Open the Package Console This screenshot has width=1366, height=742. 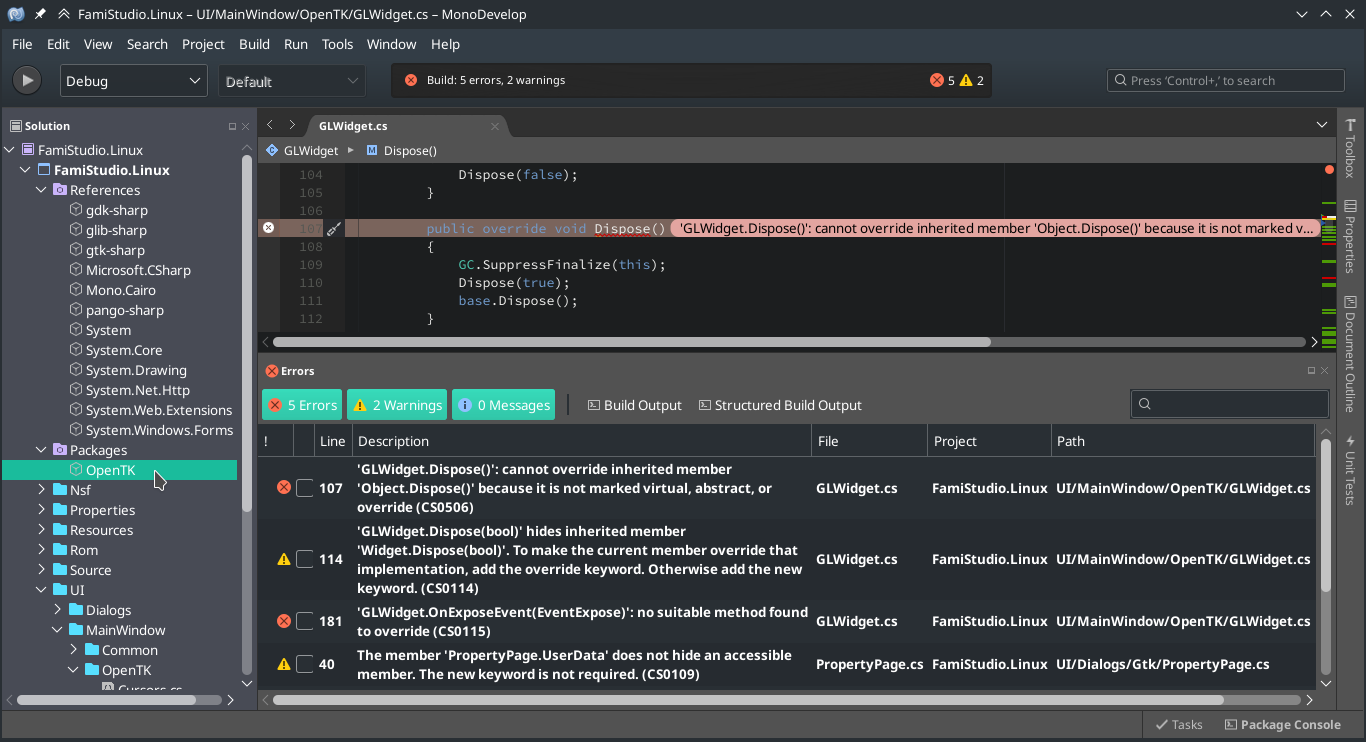coord(1282,725)
